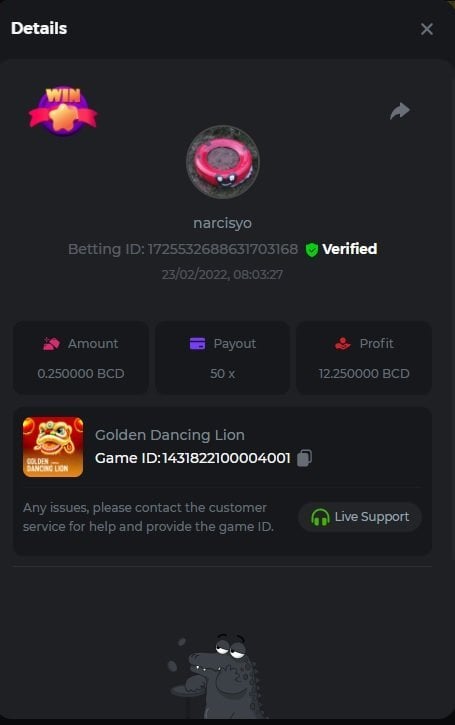Click the red Profit hand icon
The height and width of the screenshot is (725, 455).
pos(343,344)
